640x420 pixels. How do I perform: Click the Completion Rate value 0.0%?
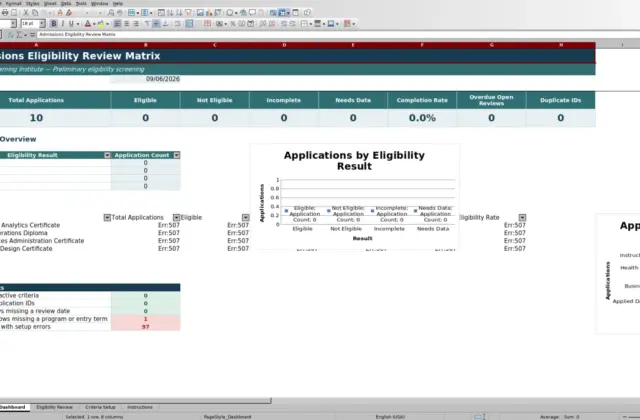[x=422, y=118]
